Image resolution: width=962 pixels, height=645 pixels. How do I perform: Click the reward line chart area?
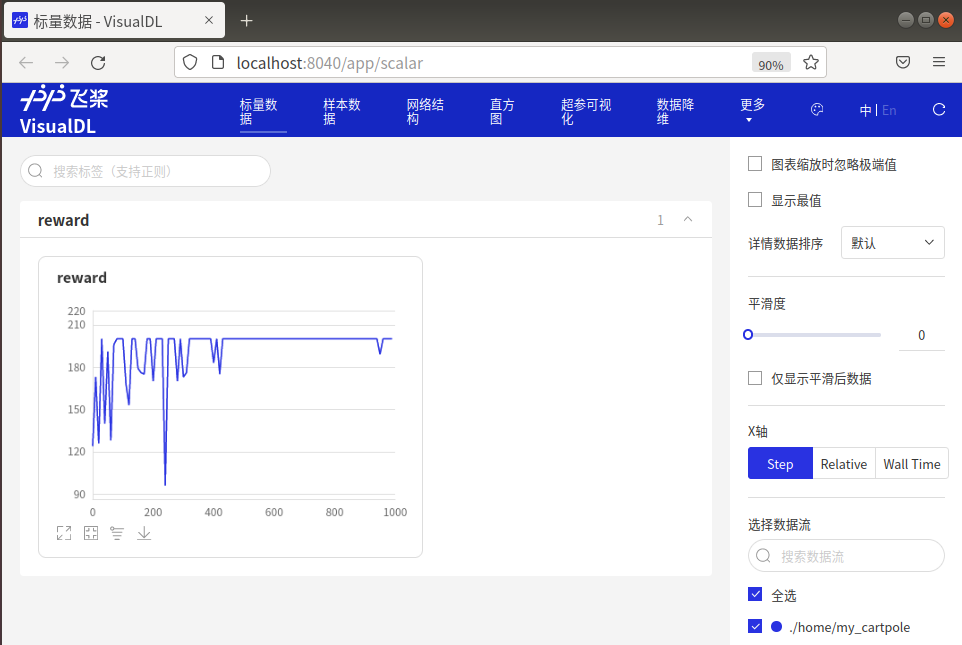pos(244,403)
